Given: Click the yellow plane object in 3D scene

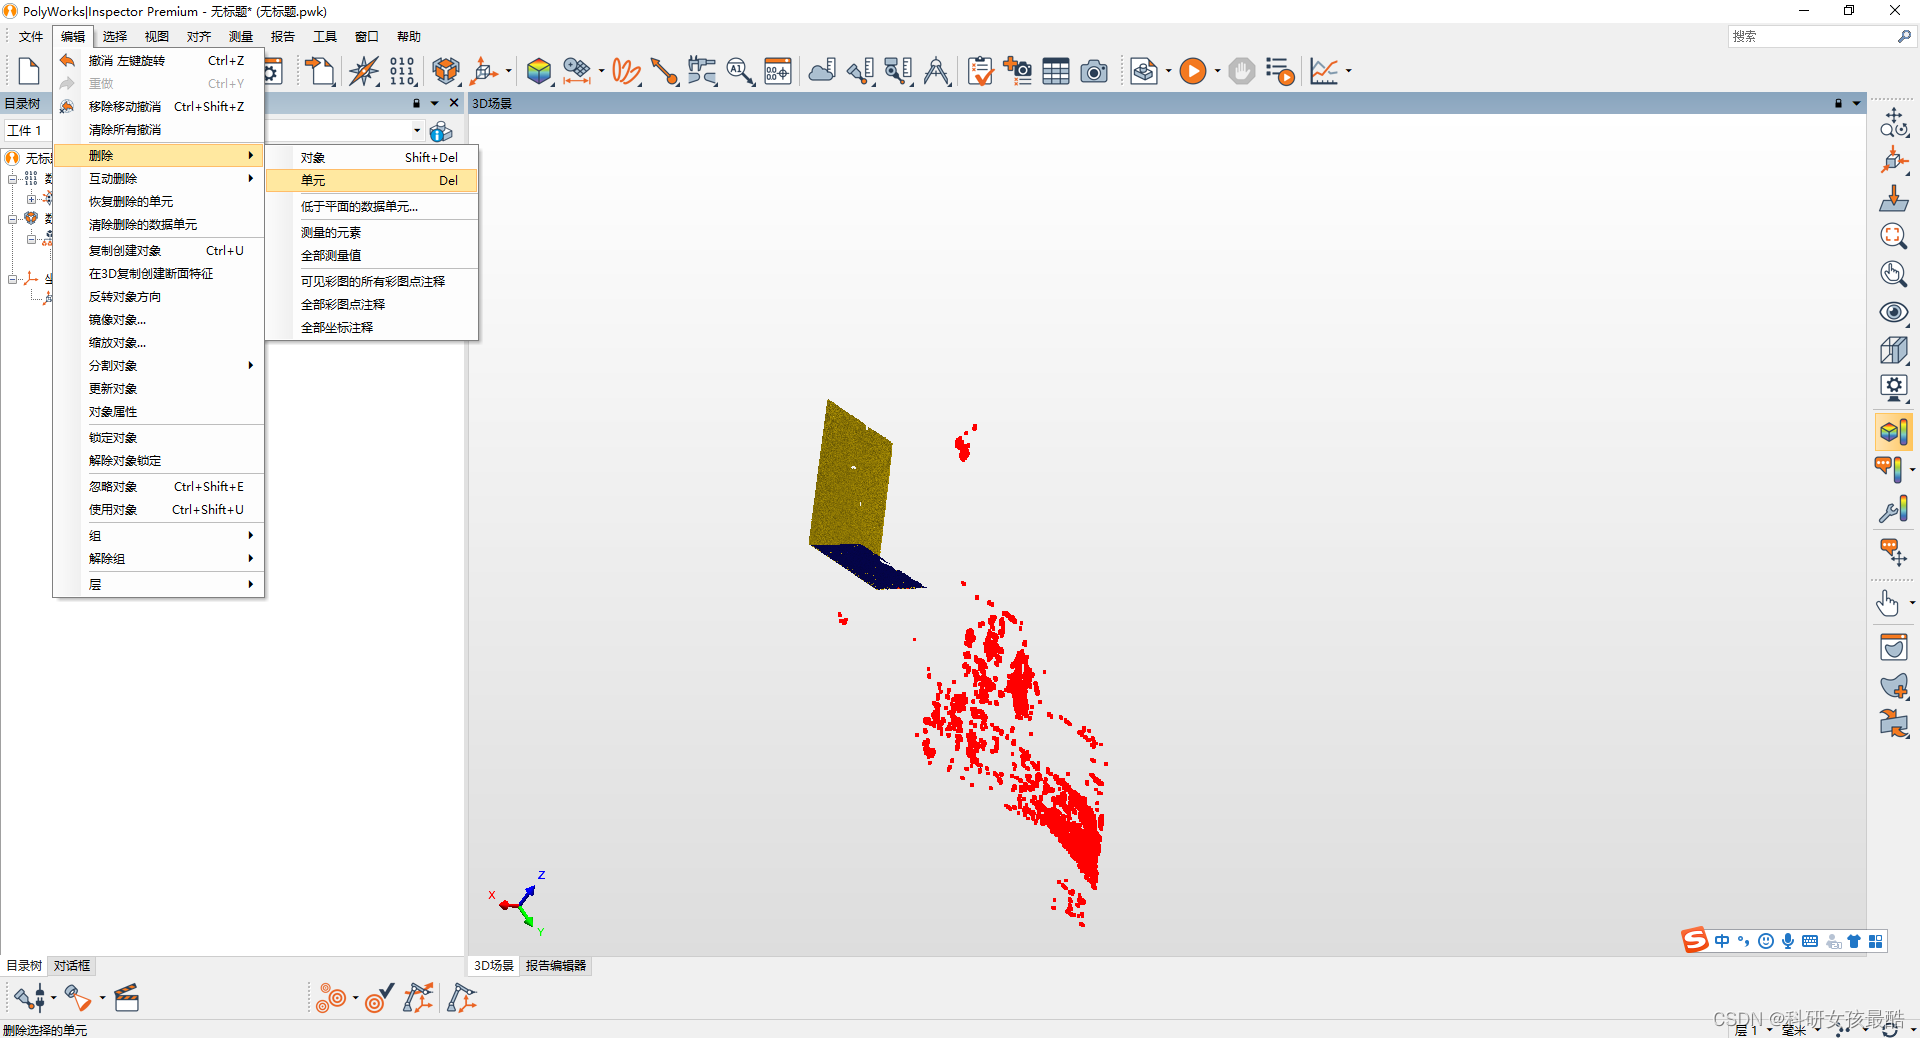Looking at the screenshot, I should click(850, 478).
